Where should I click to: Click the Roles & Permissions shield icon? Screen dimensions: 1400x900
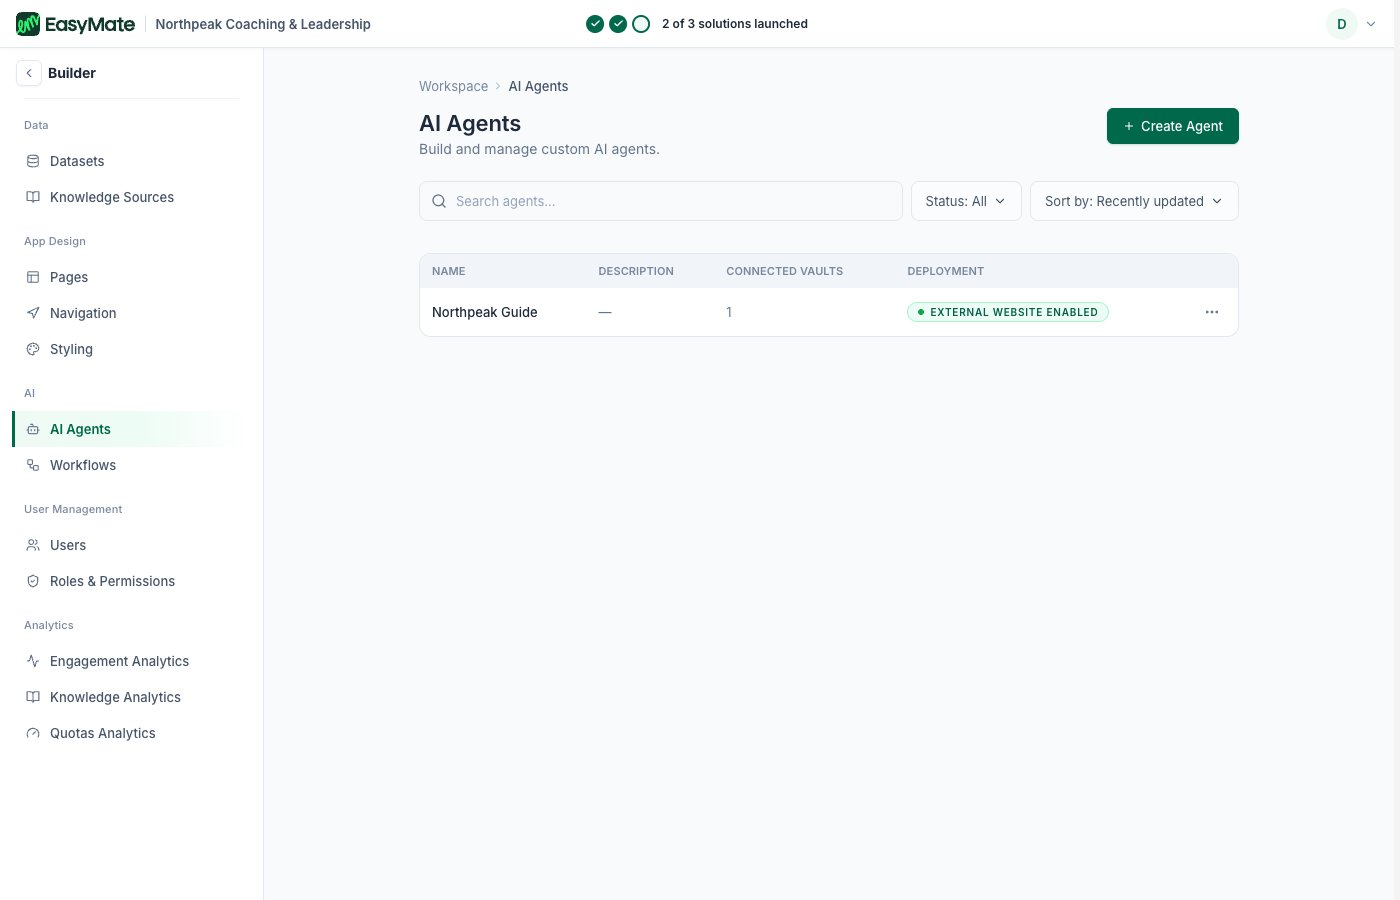point(33,581)
